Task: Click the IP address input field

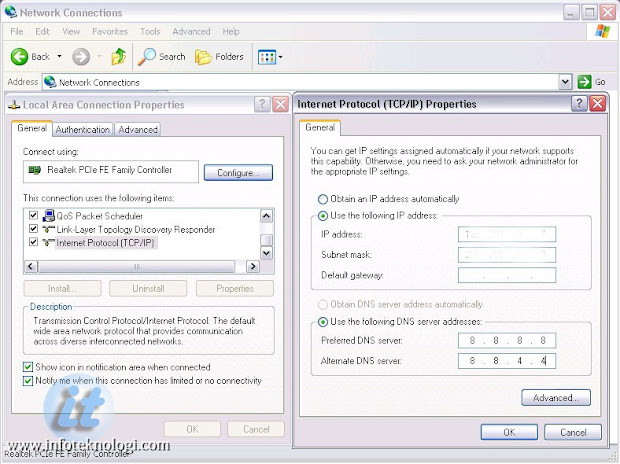Action: [x=507, y=234]
